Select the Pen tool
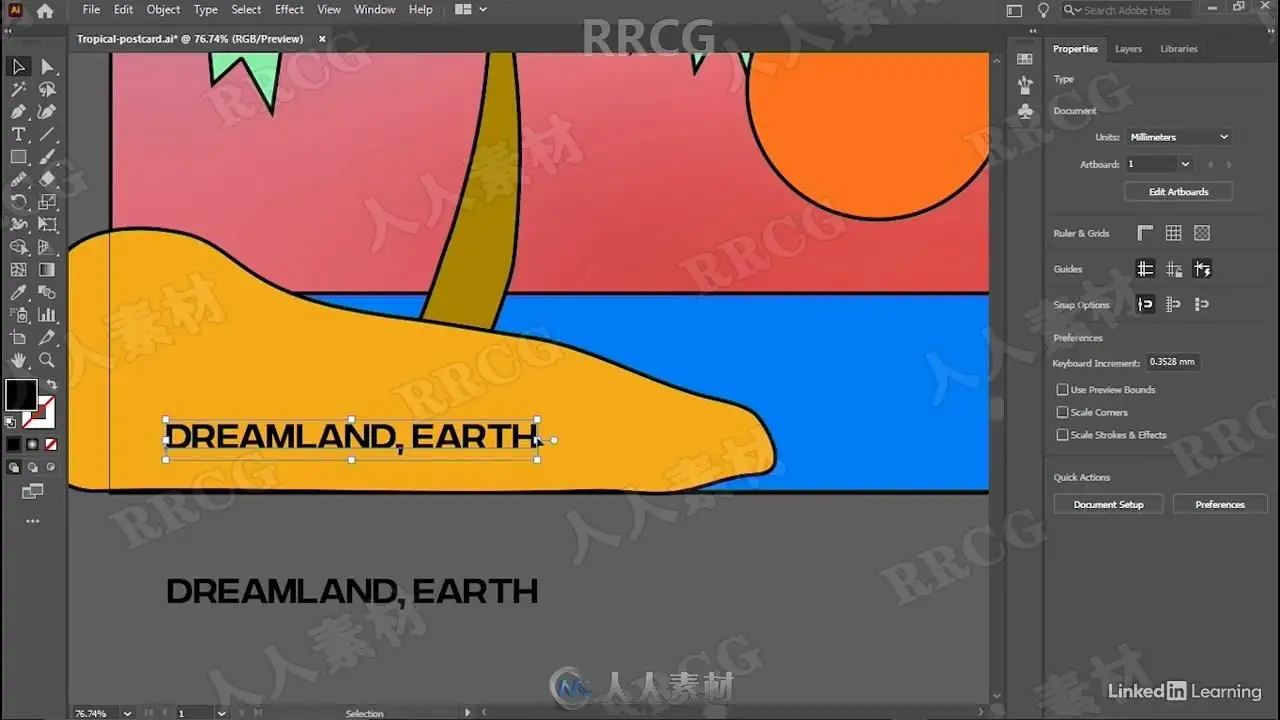This screenshot has height=720, width=1280. pyautogui.click(x=18, y=112)
